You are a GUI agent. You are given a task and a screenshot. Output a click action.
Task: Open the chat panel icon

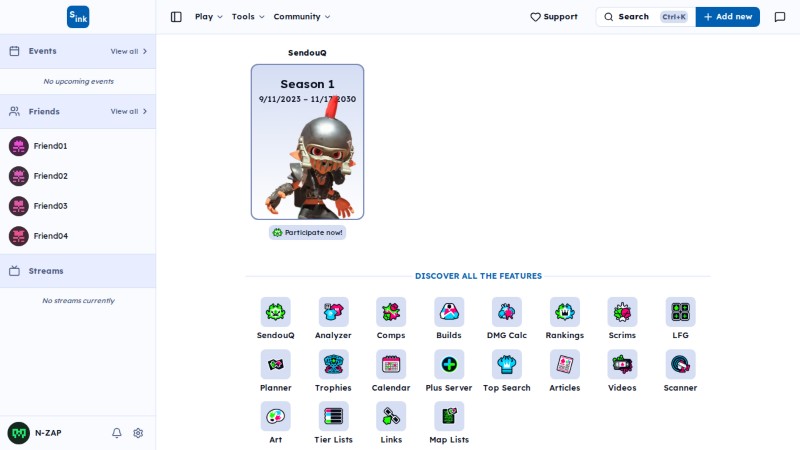[x=780, y=17]
